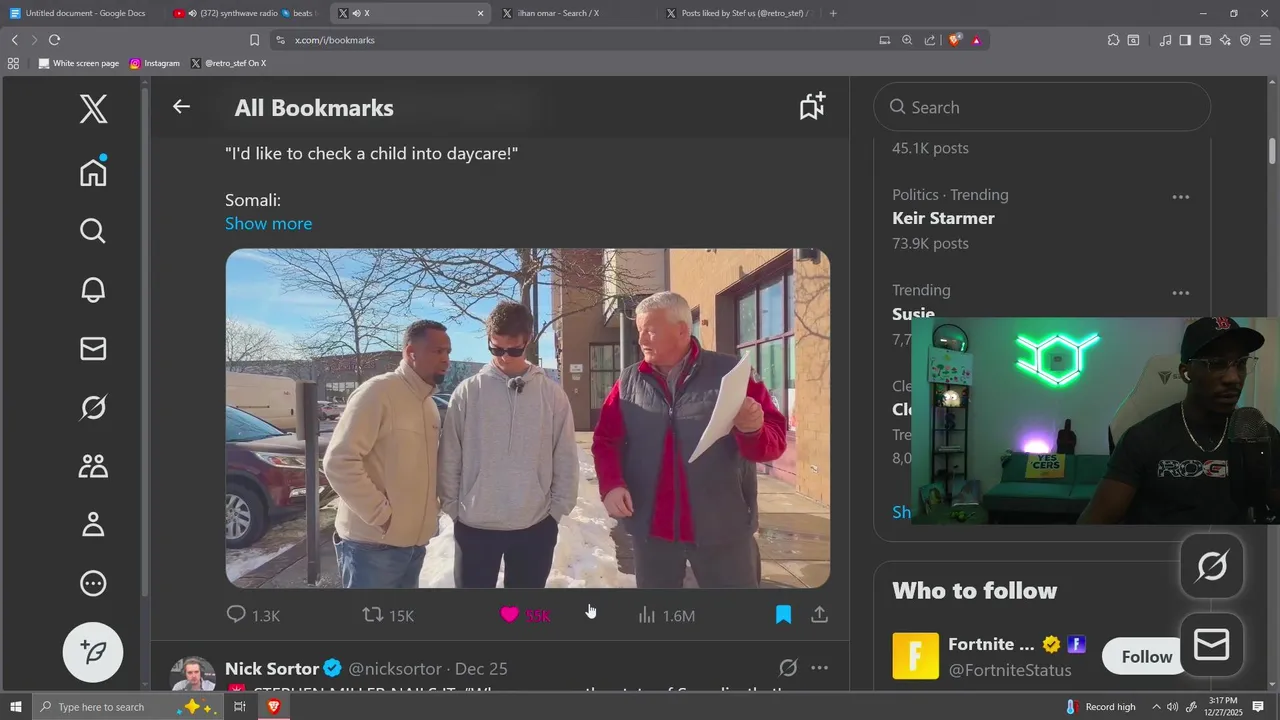Open the X logo home link
This screenshot has height=720, width=1280.
click(93, 108)
